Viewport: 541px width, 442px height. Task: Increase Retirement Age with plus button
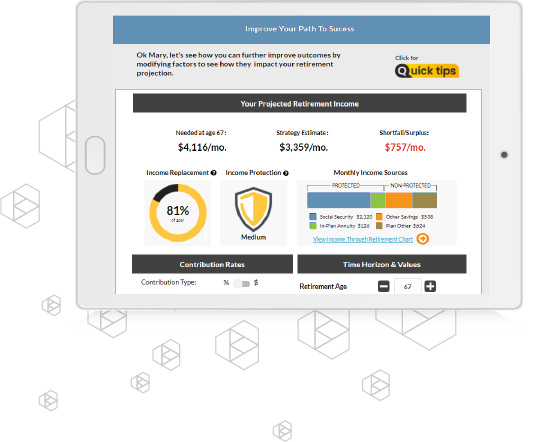[430, 286]
